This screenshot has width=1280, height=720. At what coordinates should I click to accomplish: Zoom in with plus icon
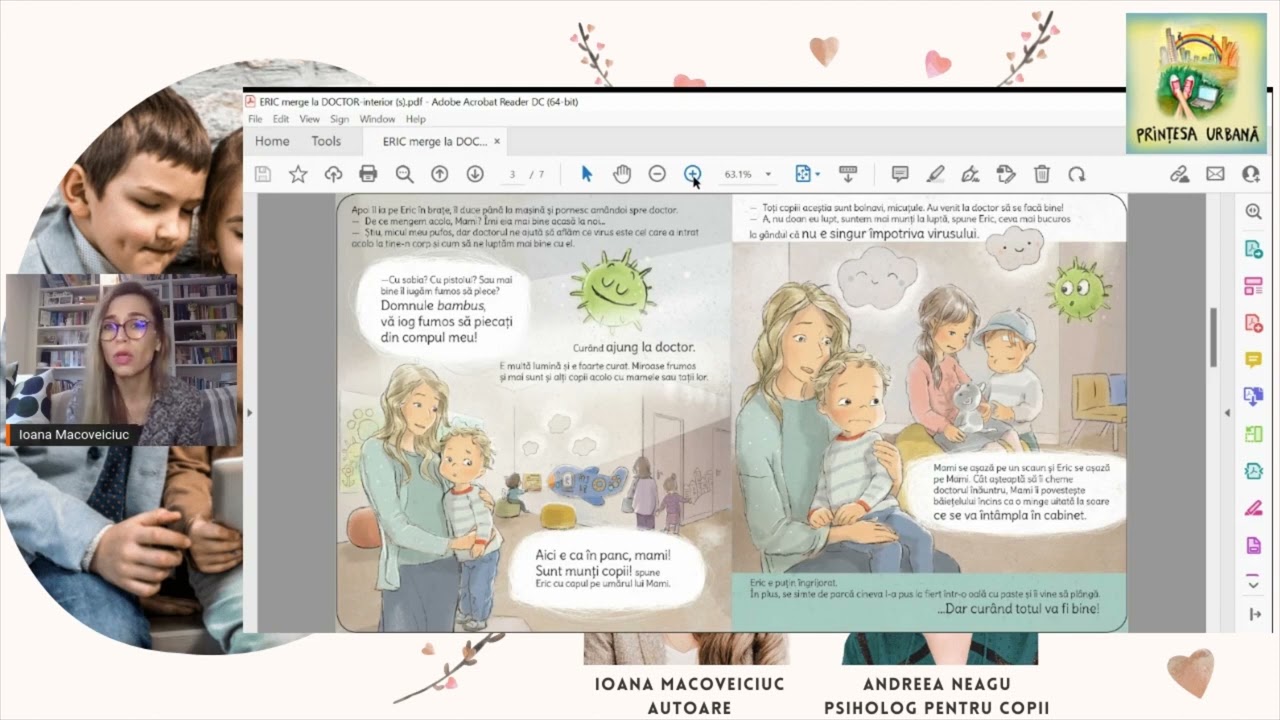(x=692, y=174)
